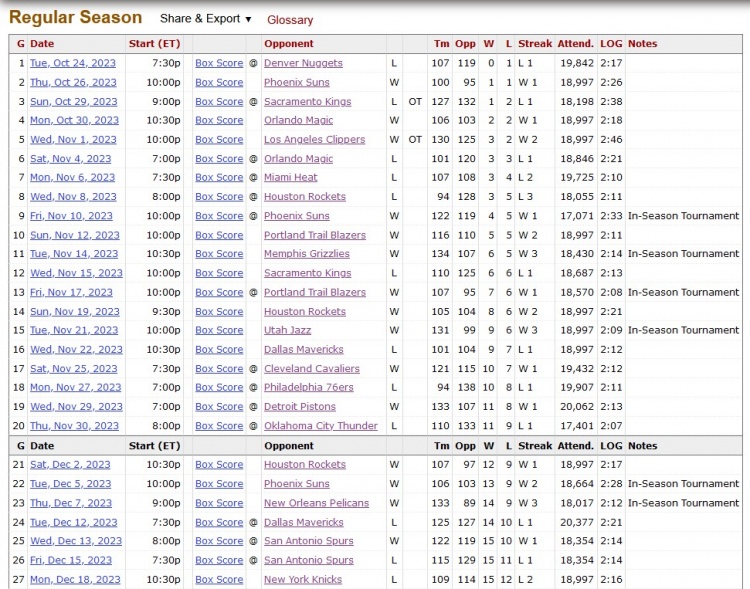View Box Score for Dec 7 Pelicans game

(x=219, y=503)
